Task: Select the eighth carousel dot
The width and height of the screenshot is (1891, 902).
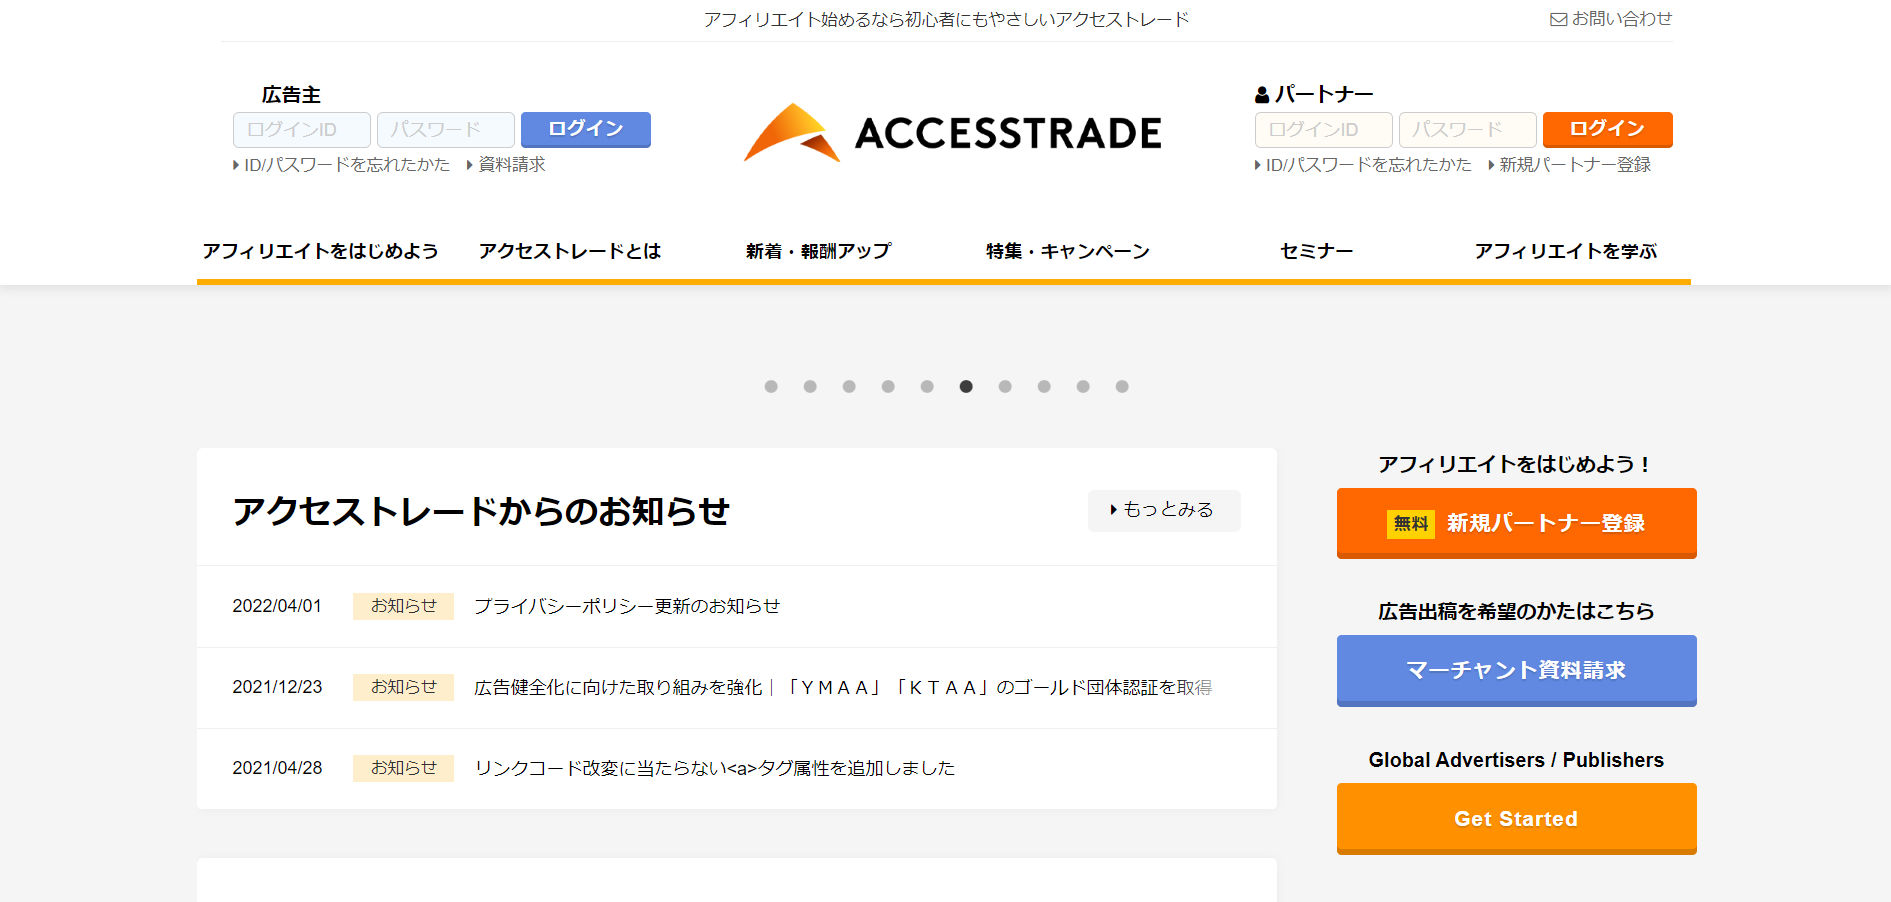Action: pos(1044,387)
